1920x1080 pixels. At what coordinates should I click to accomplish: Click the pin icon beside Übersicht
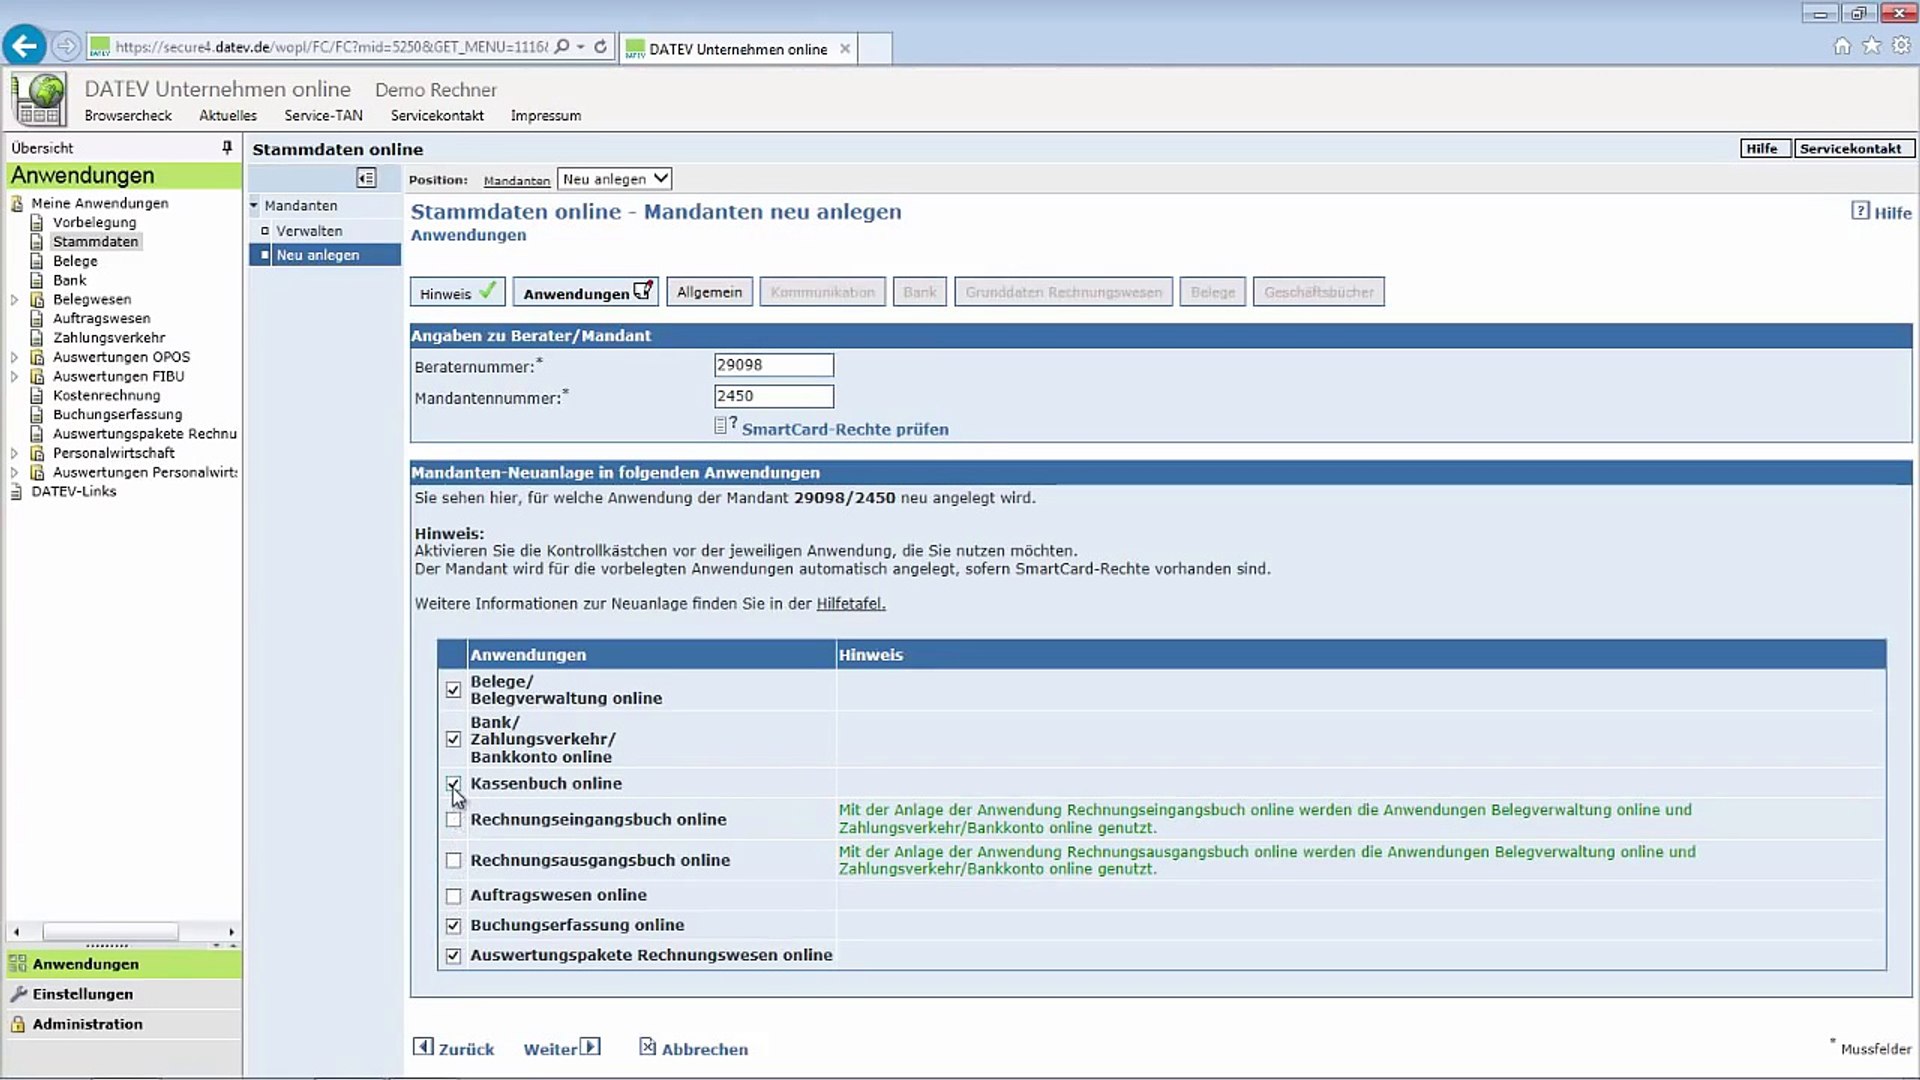227,147
